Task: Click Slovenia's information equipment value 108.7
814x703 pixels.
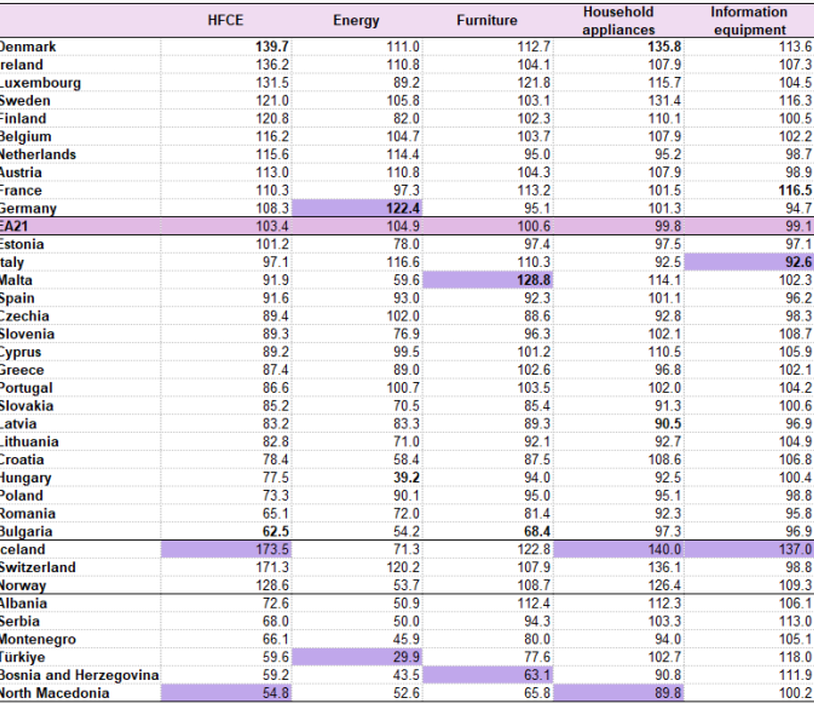Action: pos(795,334)
